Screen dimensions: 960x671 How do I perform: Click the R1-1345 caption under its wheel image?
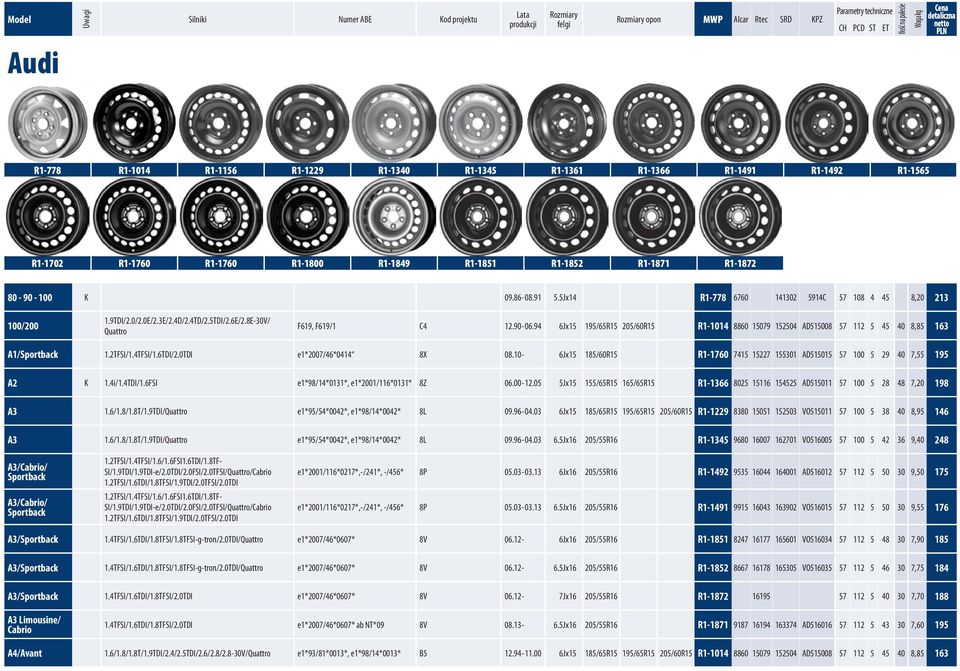(x=481, y=170)
